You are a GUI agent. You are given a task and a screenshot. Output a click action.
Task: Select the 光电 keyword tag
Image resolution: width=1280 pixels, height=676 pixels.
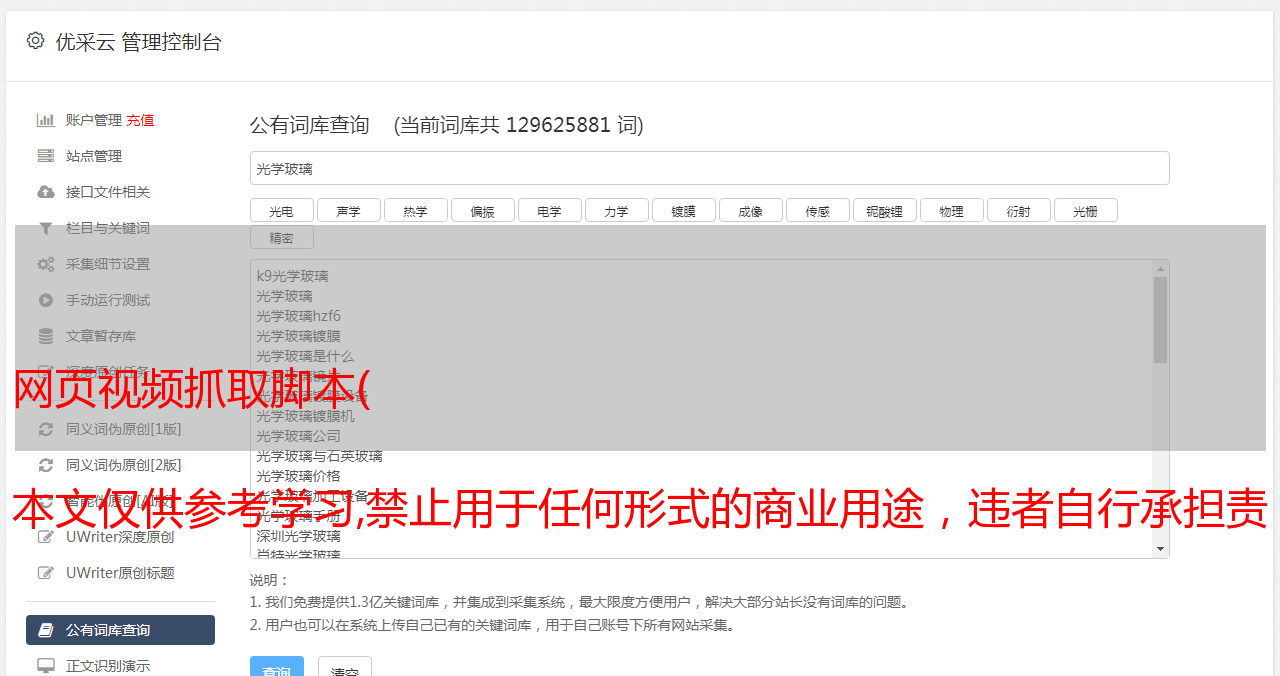[x=281, y=211]
